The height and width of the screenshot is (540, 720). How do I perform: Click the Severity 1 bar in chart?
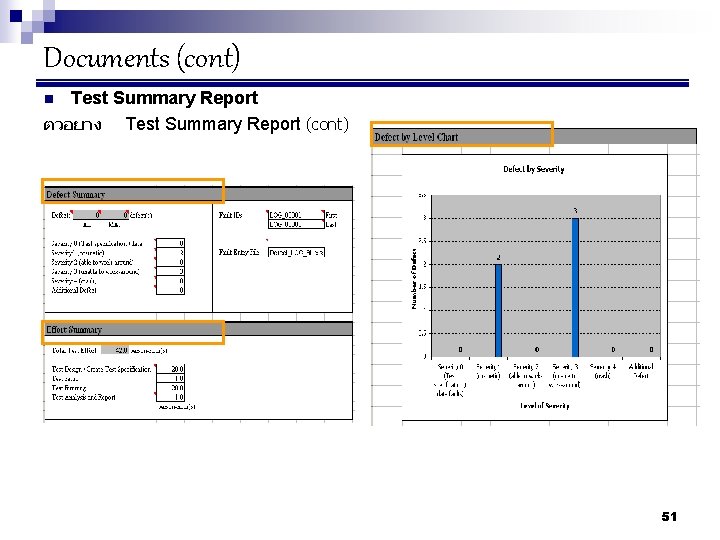[498, 310]
